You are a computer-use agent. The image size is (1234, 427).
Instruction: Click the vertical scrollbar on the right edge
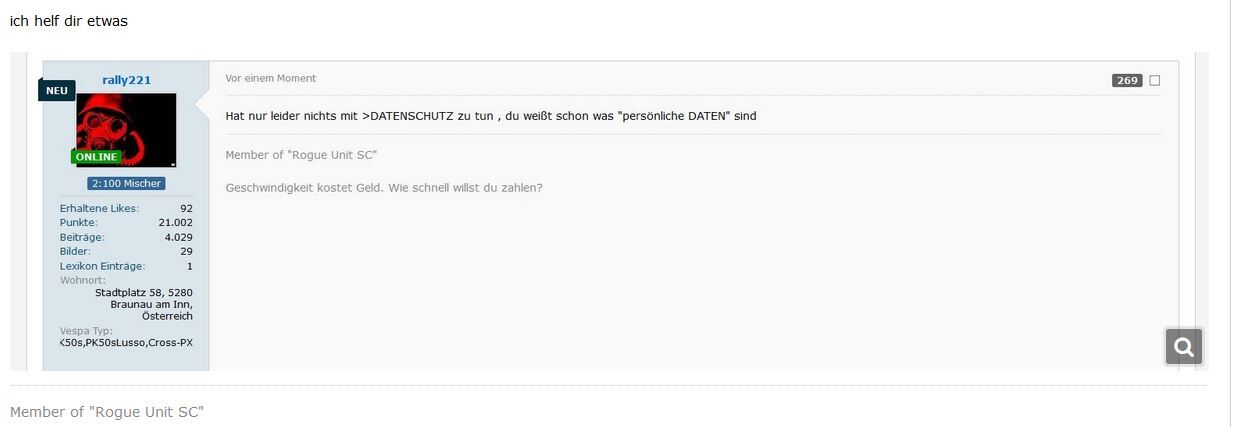(1230, 200)
